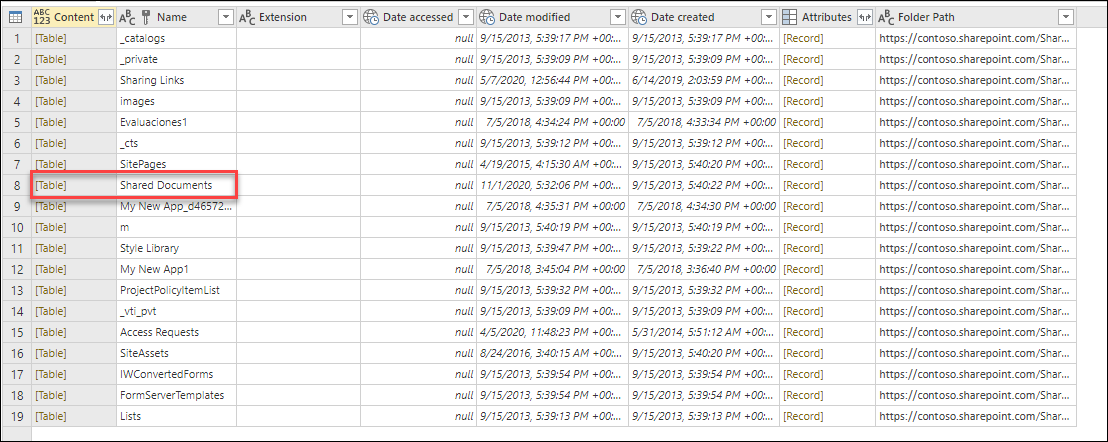1108x442 pixels.
Task: Select the Date modified column header
Action: tap(552, 17)
